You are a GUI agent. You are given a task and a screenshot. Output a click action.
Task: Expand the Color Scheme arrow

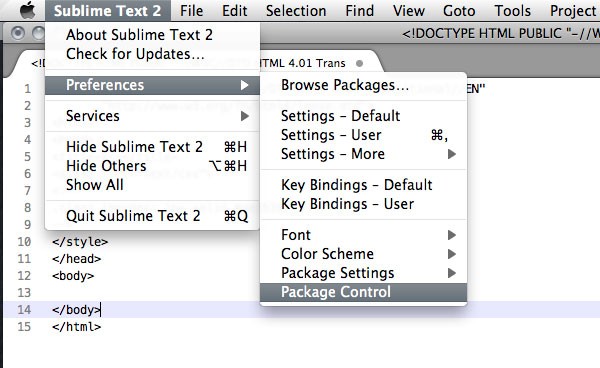tap(452, 254)
